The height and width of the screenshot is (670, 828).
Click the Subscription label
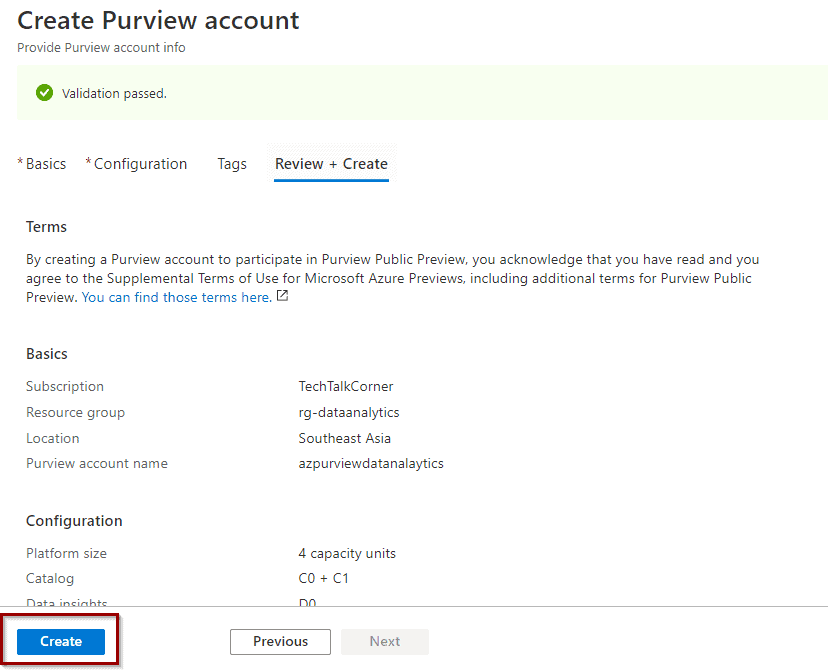(x=65, y=386)
